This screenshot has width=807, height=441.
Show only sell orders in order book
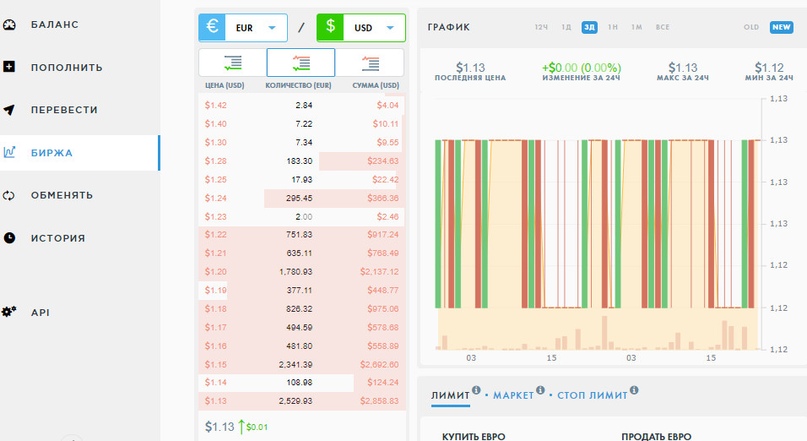pyautogui.click(x=370, y=63)
